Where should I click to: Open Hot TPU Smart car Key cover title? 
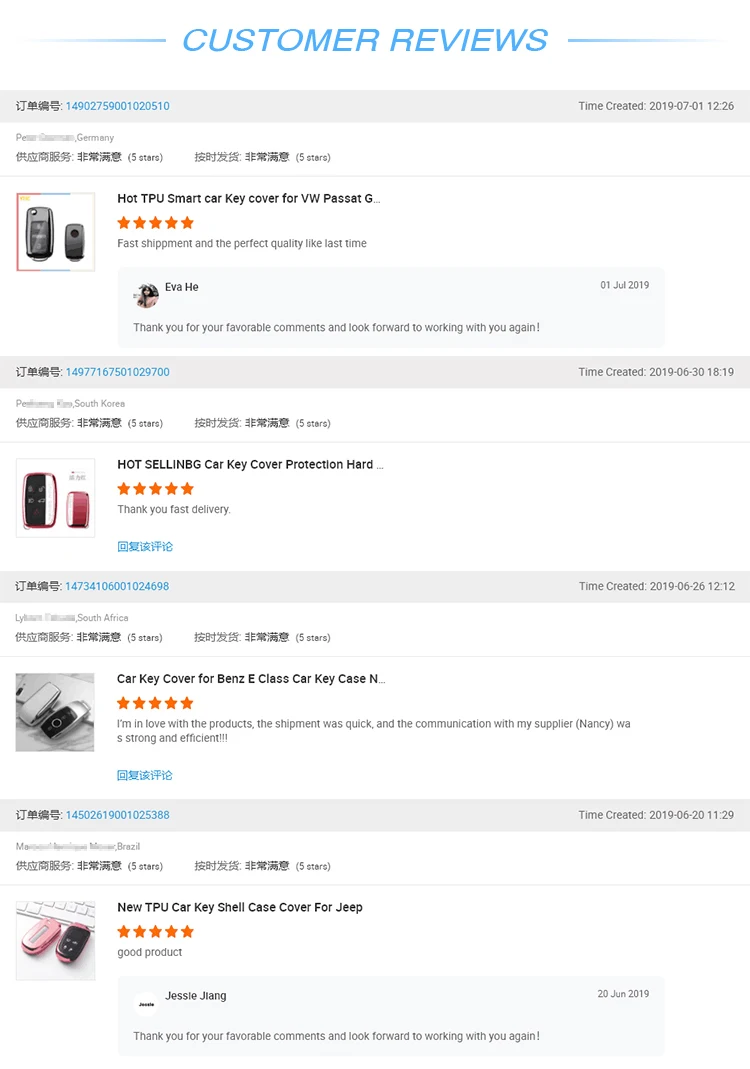[x=248, y=199]
